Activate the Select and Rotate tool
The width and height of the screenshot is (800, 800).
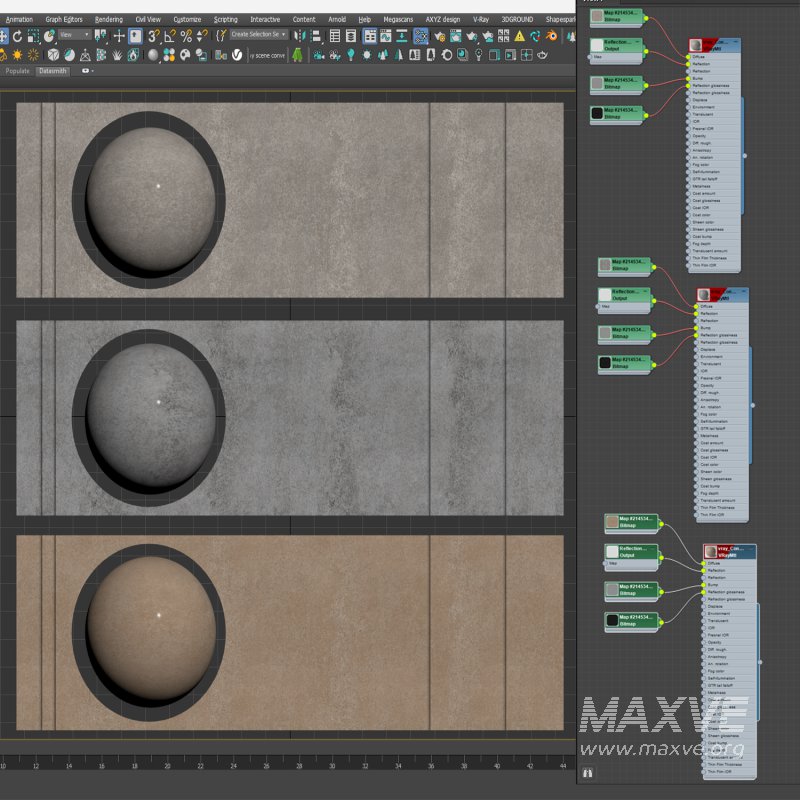point(18,35)
